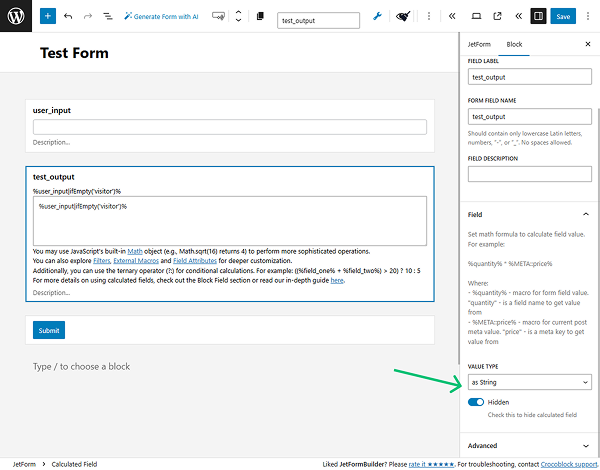Screen dimensions: 600x470
Task: Open the Filters link
Action: point(102,261)
